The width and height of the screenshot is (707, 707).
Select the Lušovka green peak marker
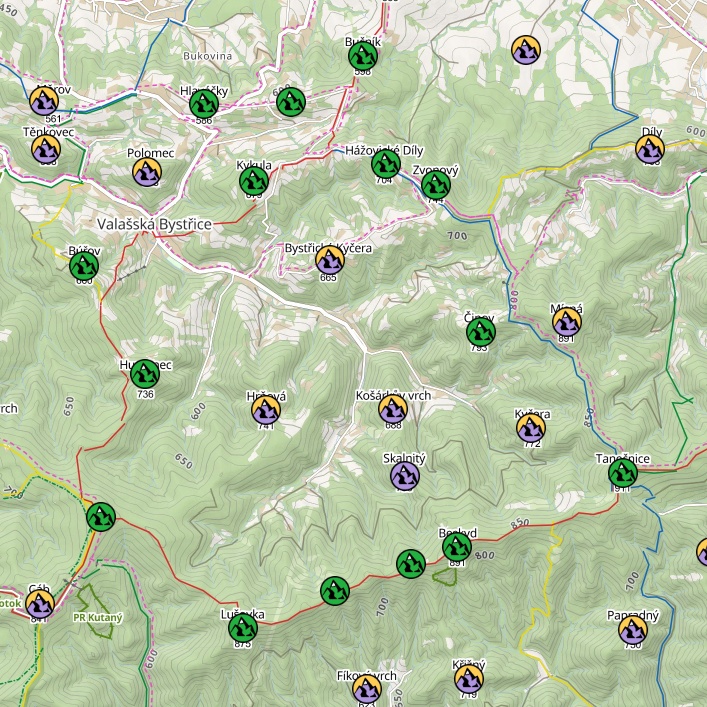coord(242,628)
